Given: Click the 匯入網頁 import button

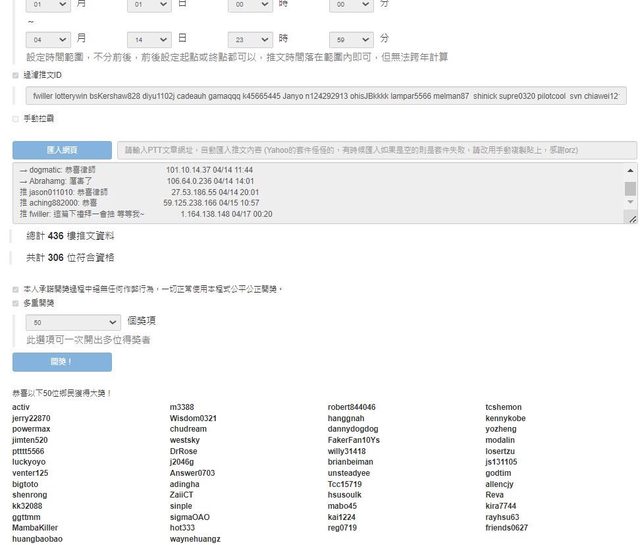Looking at the screenshot, I should [x=62, y=150].
